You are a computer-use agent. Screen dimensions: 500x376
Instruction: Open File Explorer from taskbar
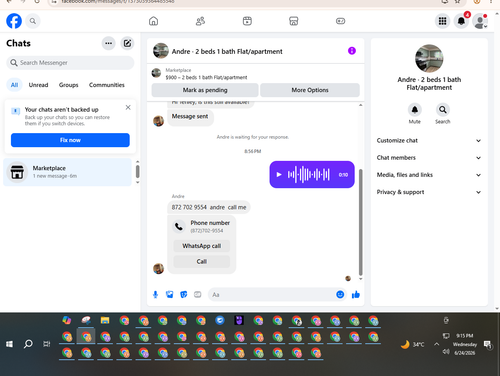pyautogui.click(x=105, y=321)
